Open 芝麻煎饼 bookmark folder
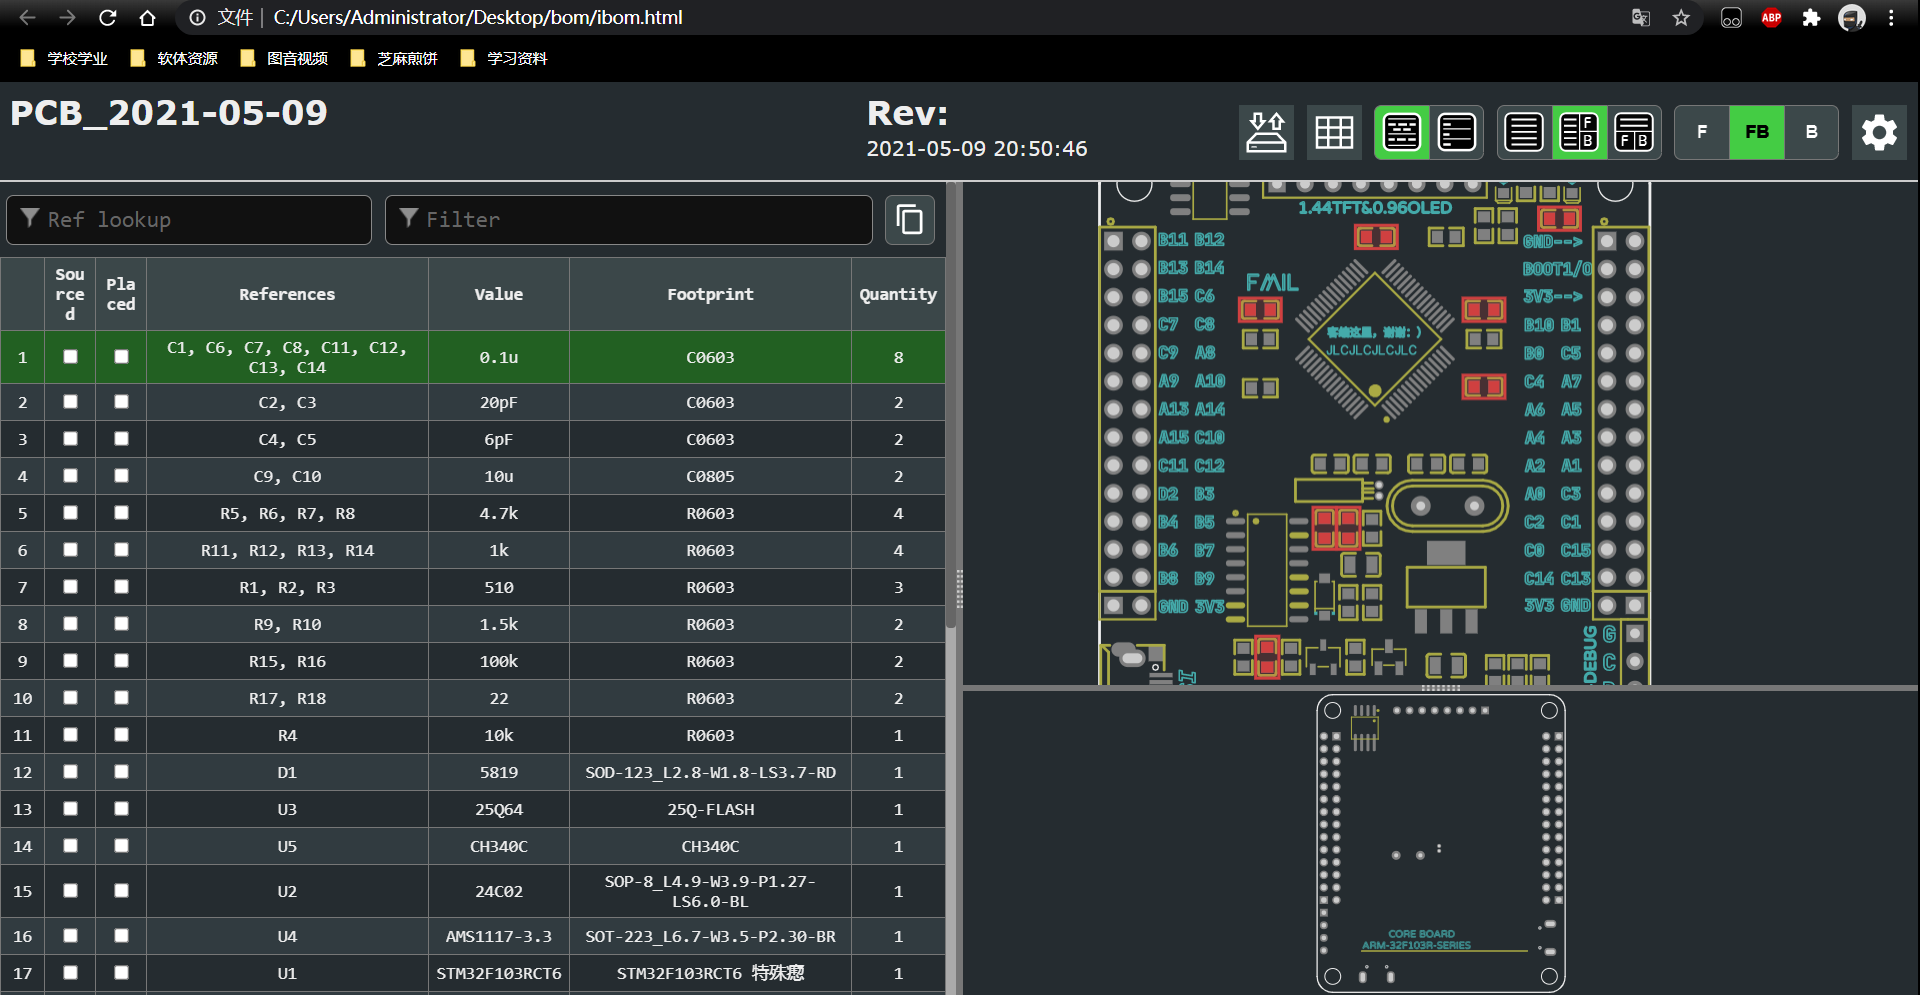This screenshot has width=1920, height=995. 394,58
